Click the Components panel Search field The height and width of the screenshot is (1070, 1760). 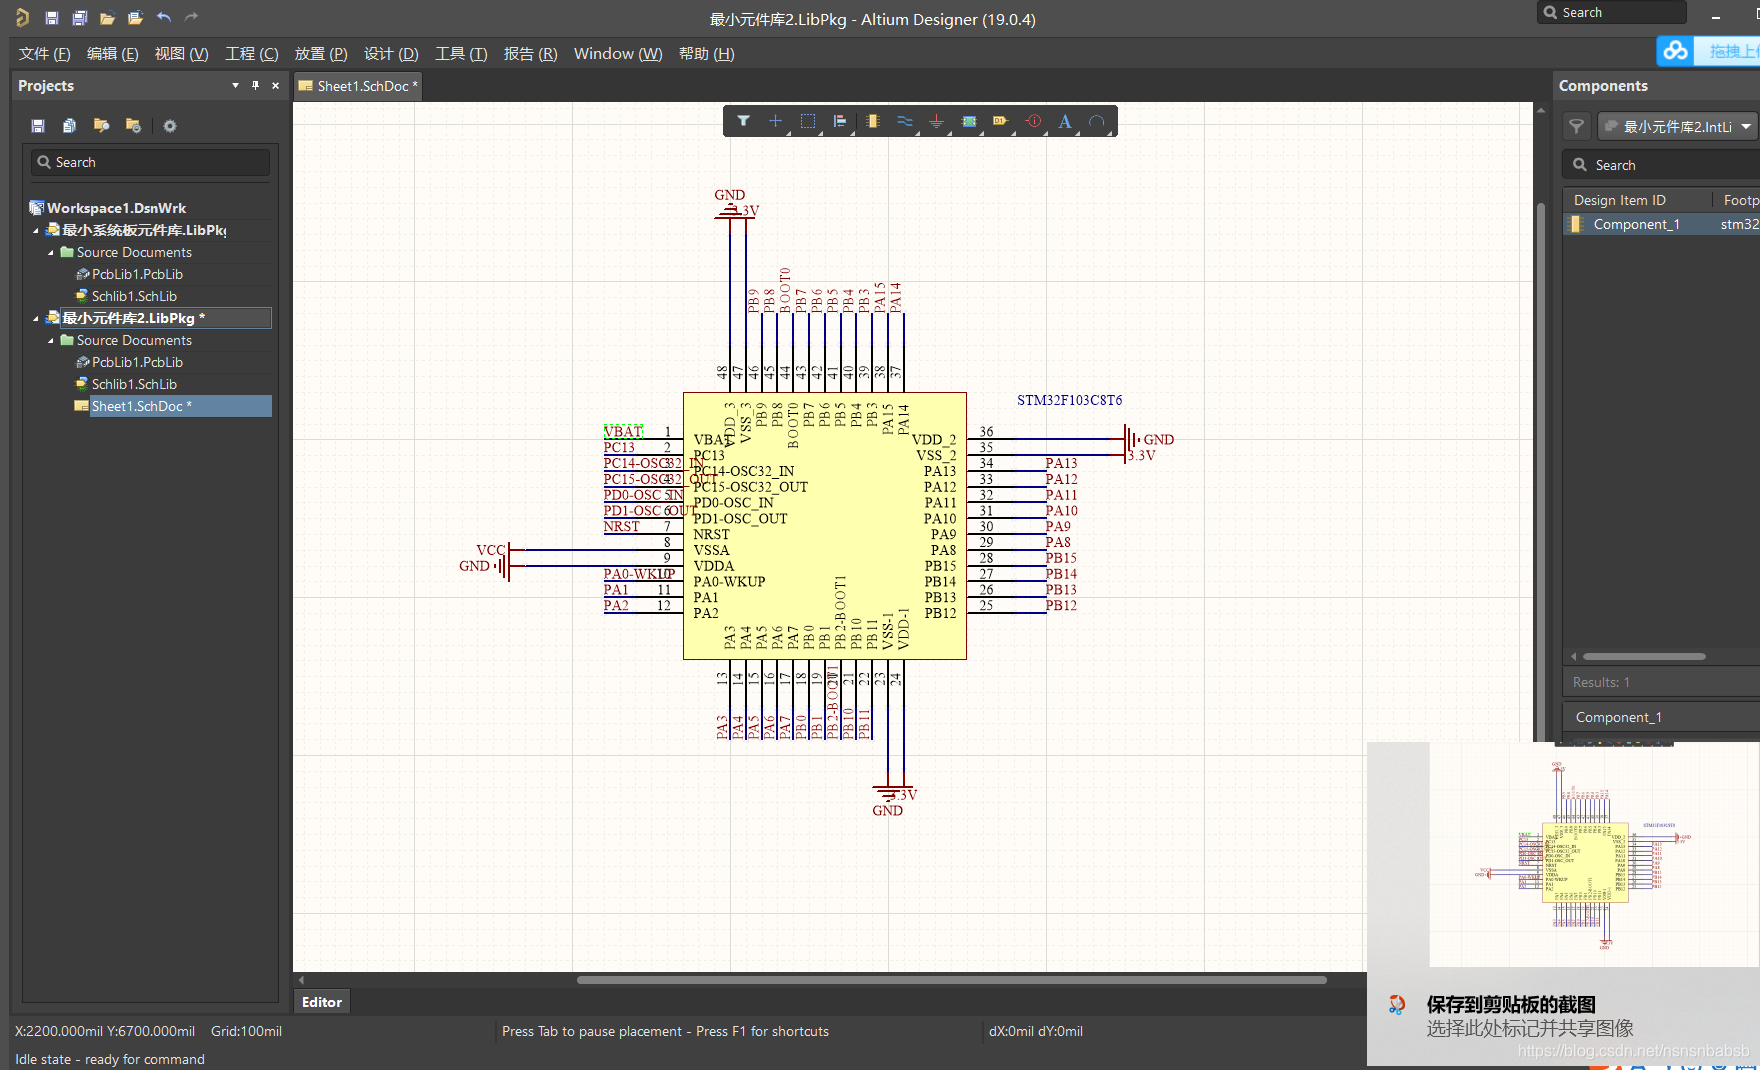1662,165
